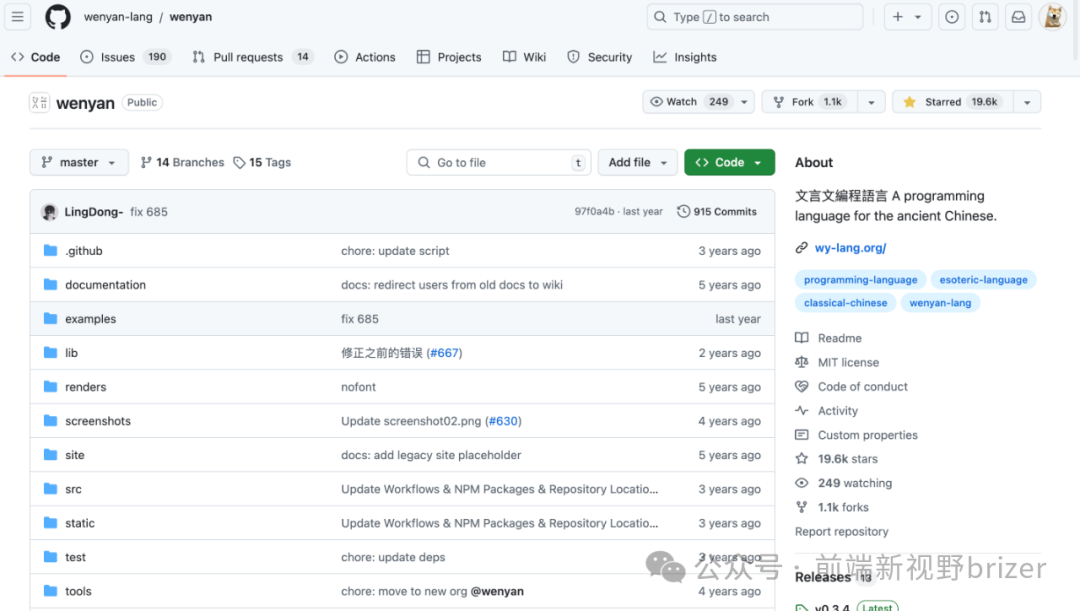Open 915 Commits history

pos(717,211)
